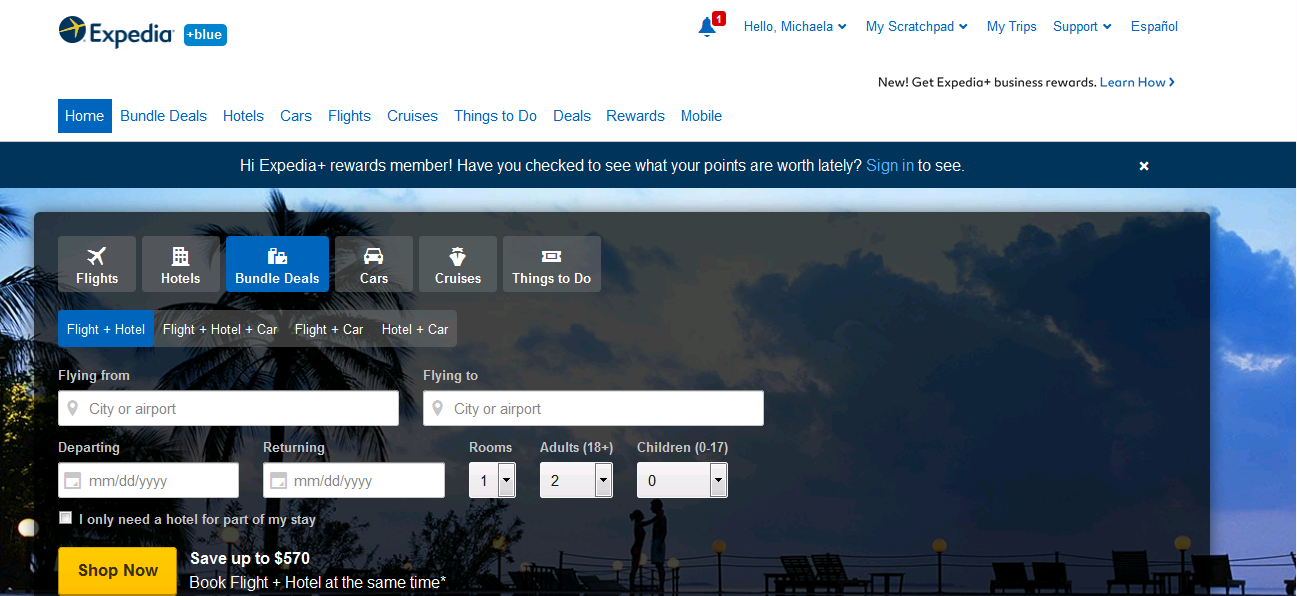Open Bundle Deals in the top navigation
The image size is (1297, 596).
163,116
